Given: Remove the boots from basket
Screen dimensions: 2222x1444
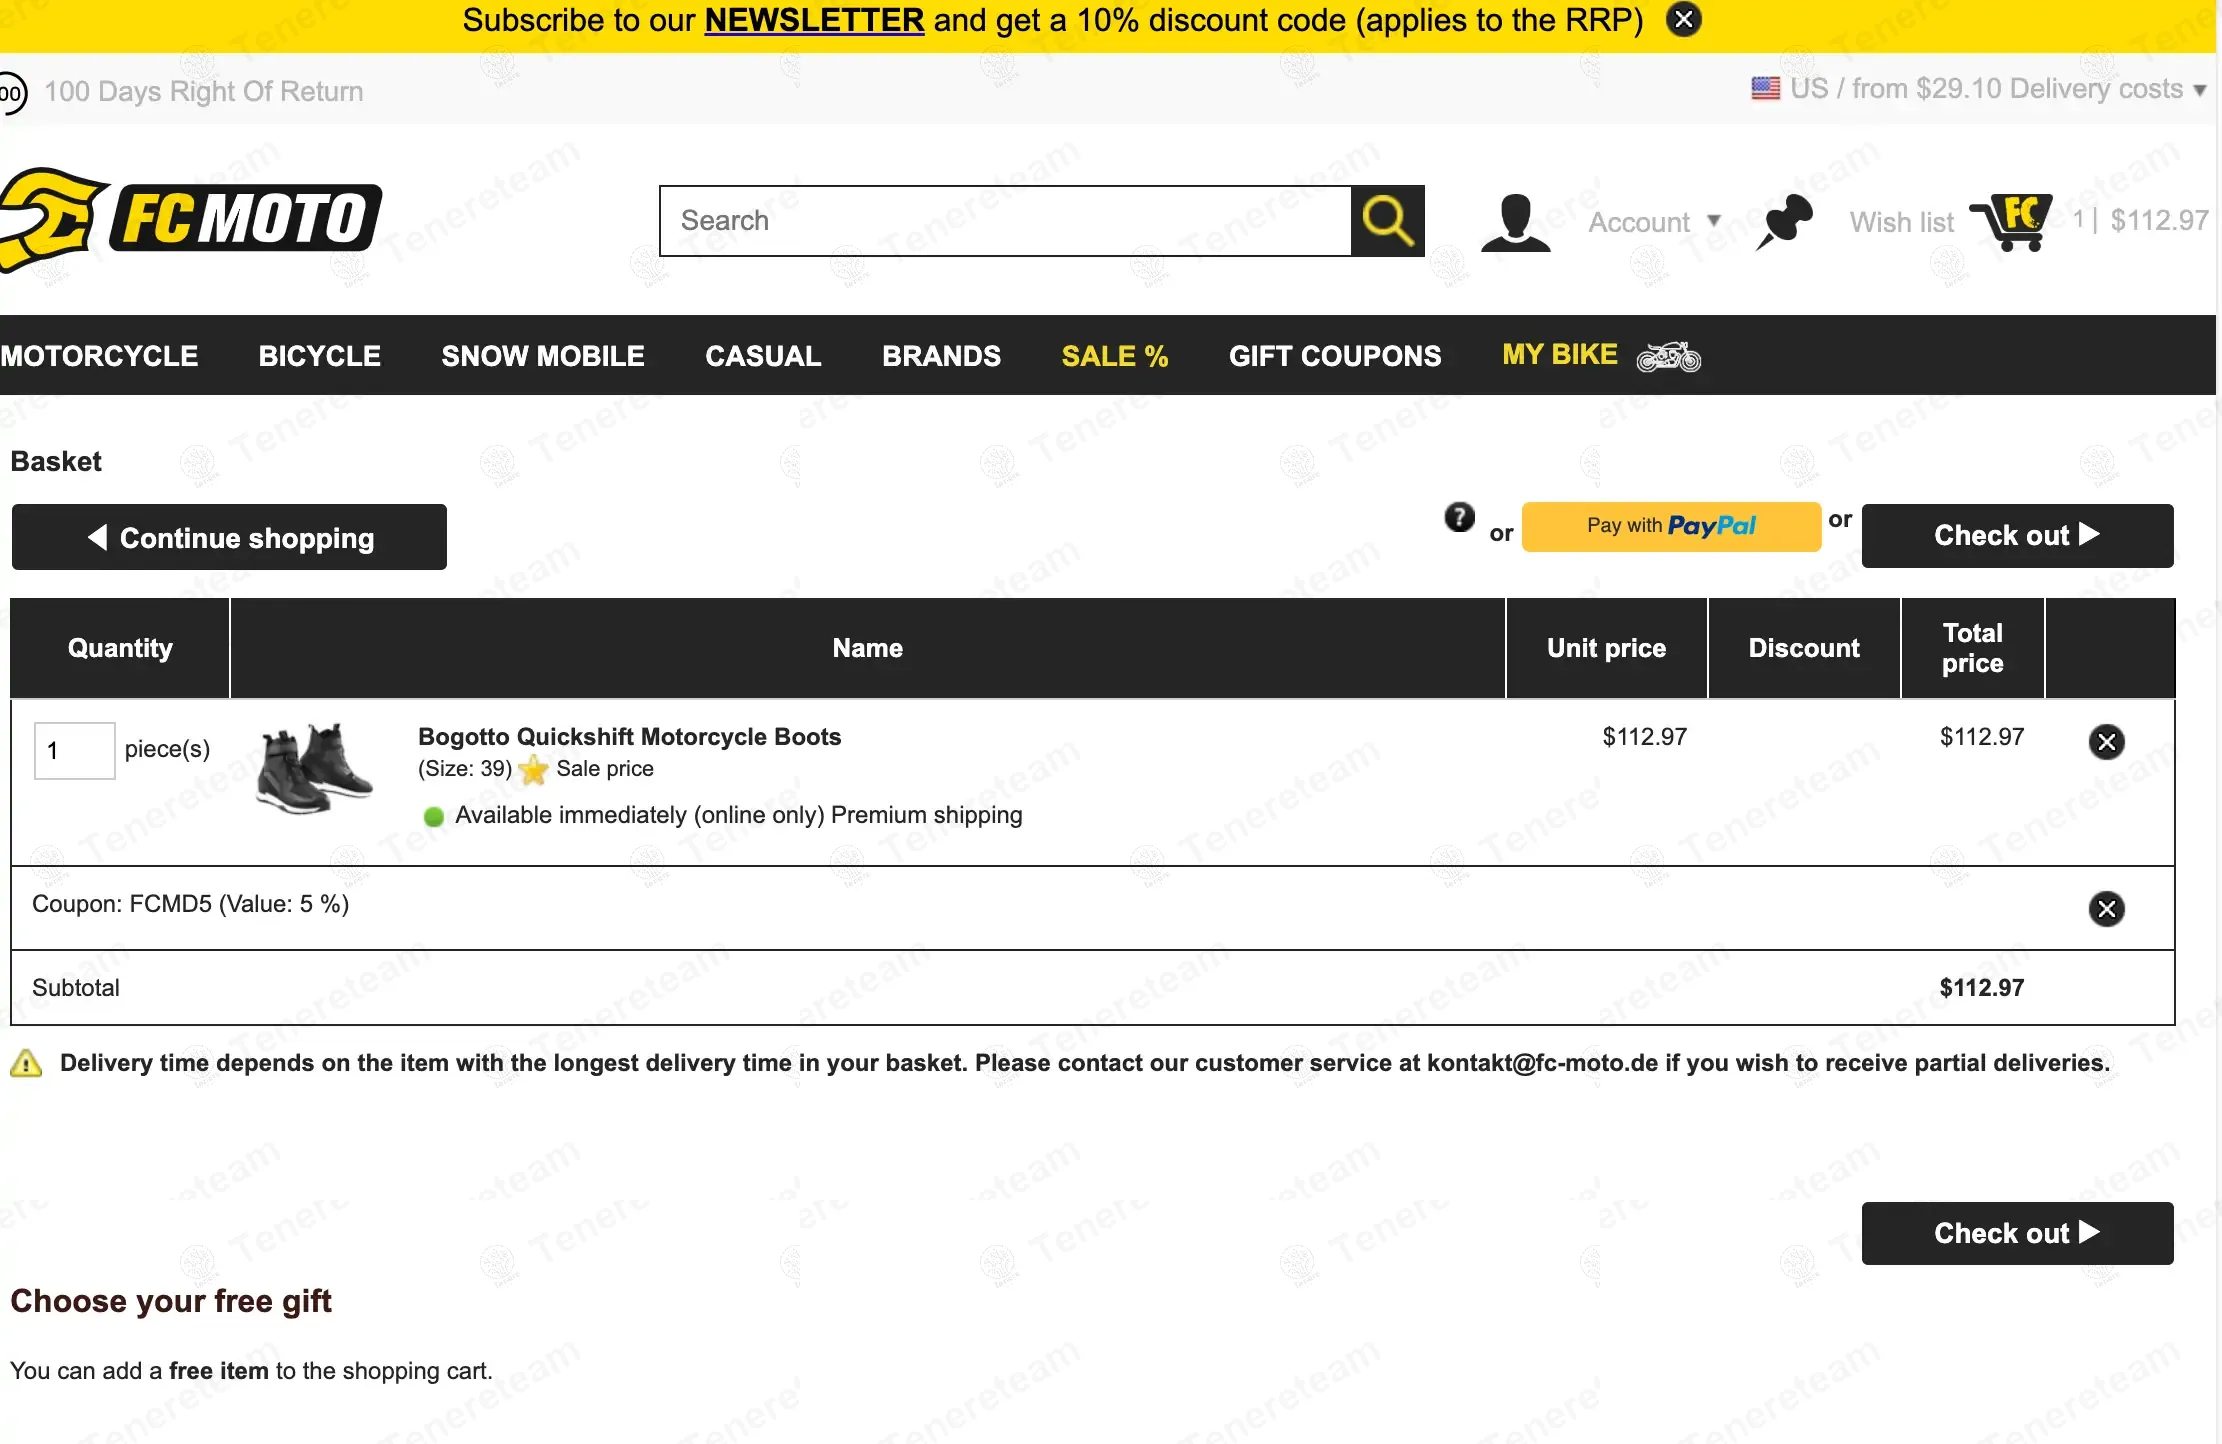Looking at the screenshot, I should [2107, 742].
